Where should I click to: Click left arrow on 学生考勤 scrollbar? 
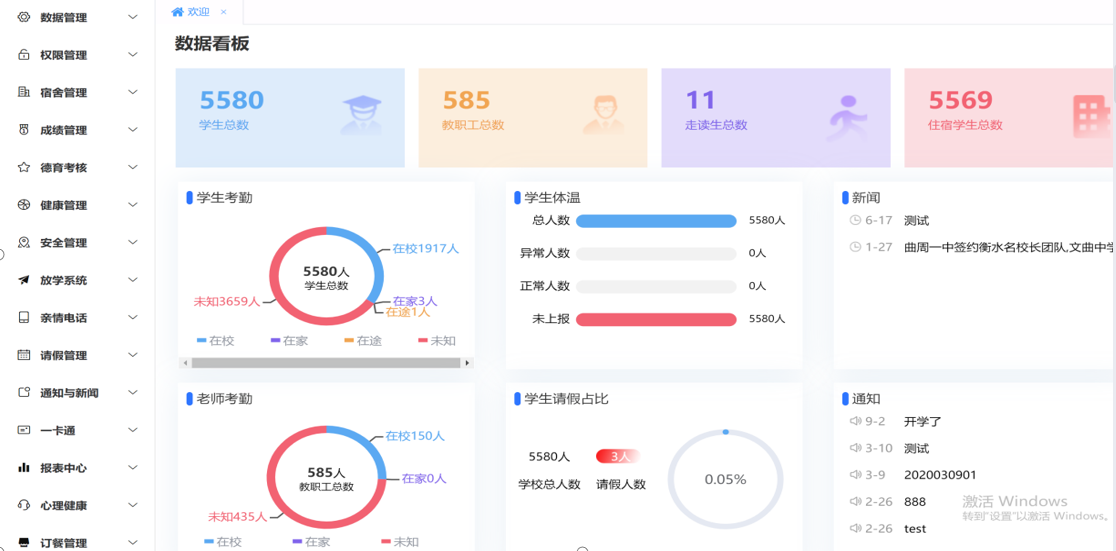(185, 363)
